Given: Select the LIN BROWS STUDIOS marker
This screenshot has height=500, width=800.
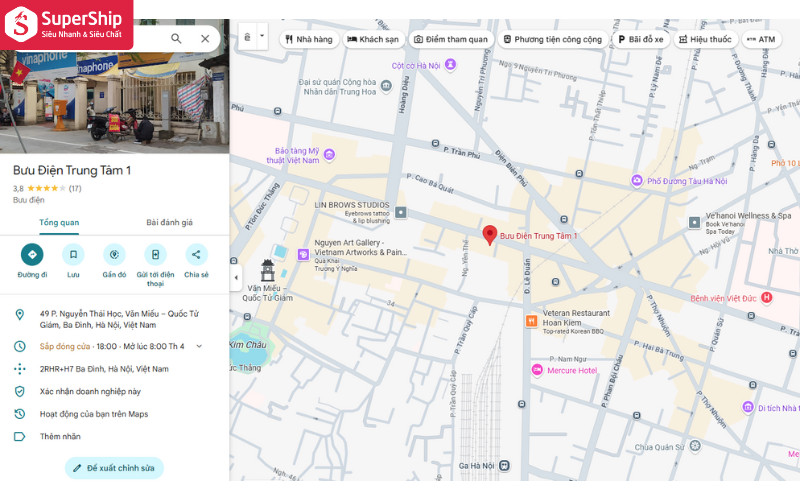Looking at the screenshot, I should pyautogui.click(x=401, y=212).
